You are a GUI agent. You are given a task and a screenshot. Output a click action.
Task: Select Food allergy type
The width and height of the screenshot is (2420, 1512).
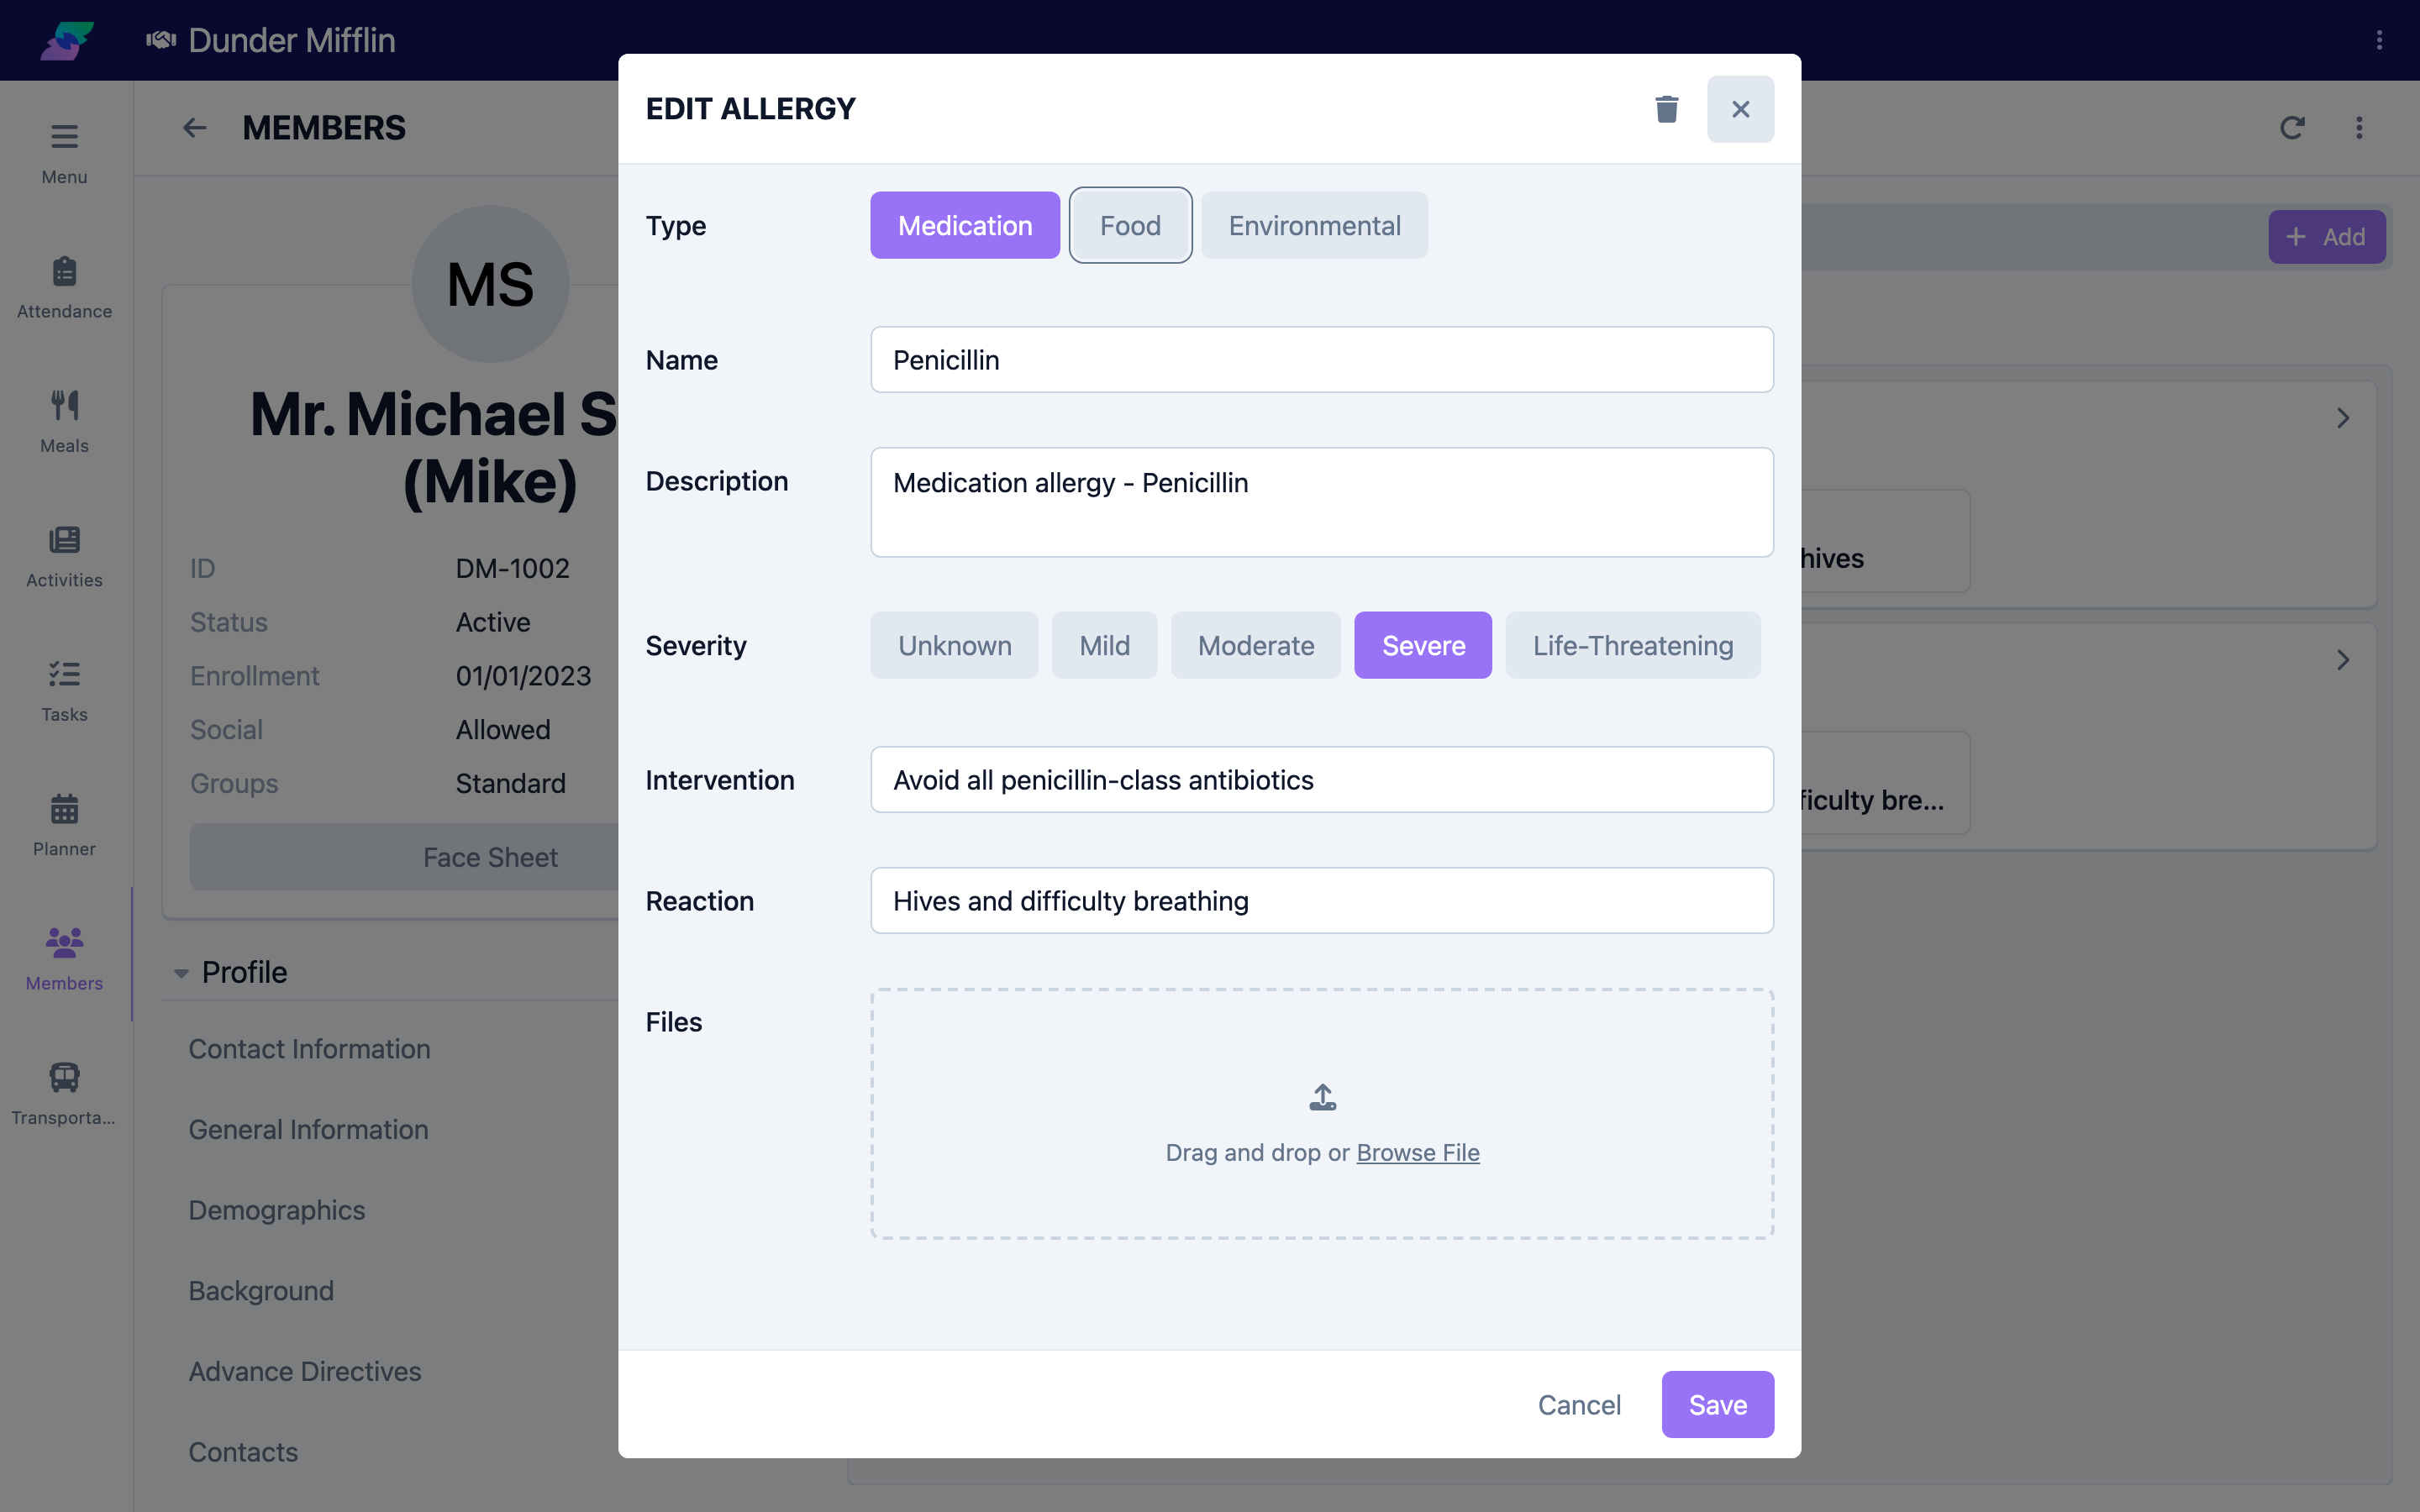click(1130, 225)
